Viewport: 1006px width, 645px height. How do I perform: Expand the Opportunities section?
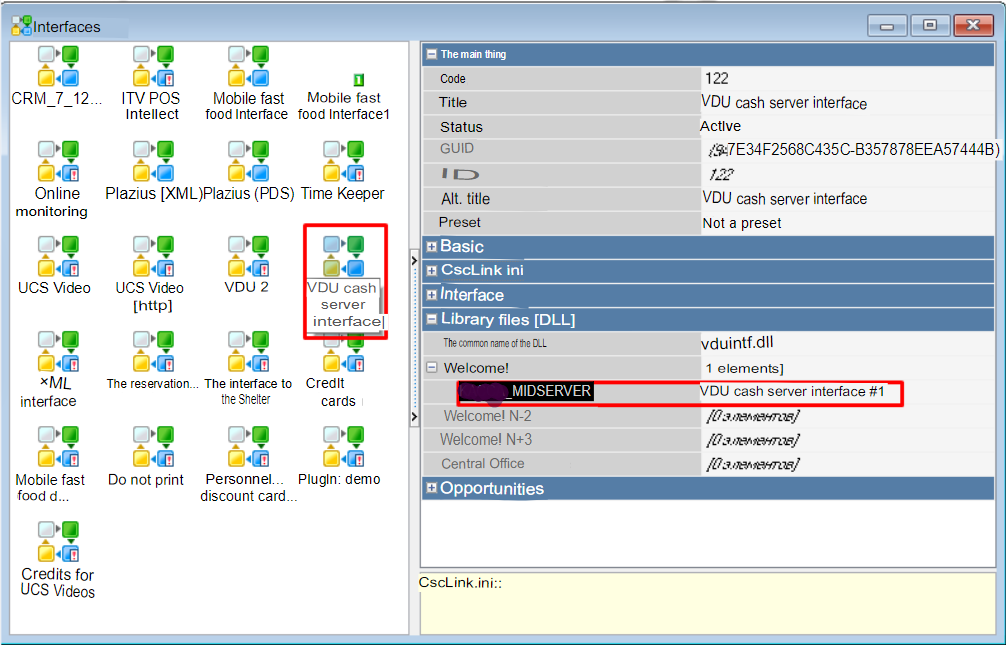(431, 489)
